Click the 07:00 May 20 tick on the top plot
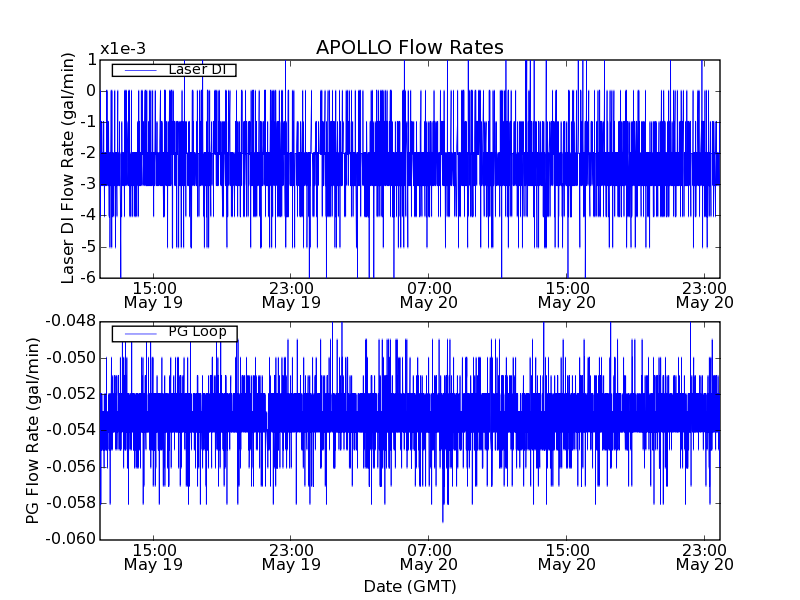The width and height of the screenshot is (800, 600). click(x=428, y=293)
